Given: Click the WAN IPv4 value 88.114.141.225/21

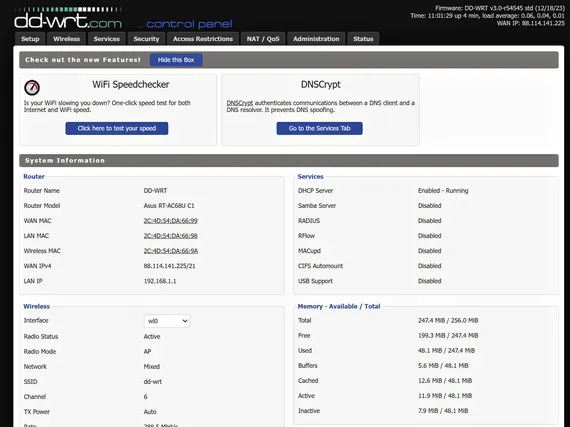Looking at the screenshot, I should (169, 266).
